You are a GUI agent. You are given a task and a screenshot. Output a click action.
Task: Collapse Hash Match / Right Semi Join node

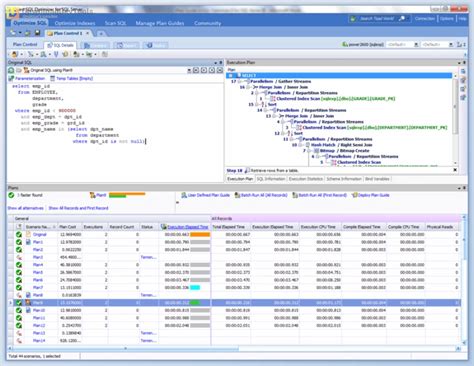pyautogui.click(x=300, y=145)
